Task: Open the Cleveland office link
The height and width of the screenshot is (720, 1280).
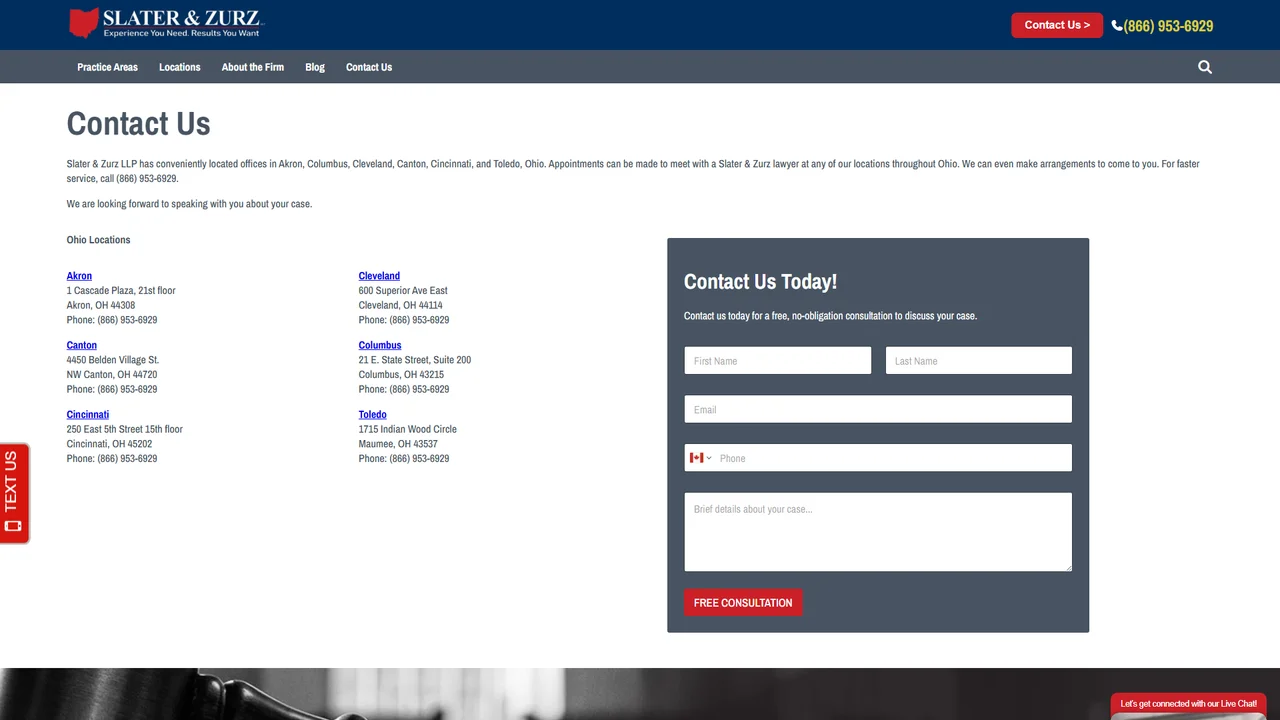Action: [x=379, y=276]
